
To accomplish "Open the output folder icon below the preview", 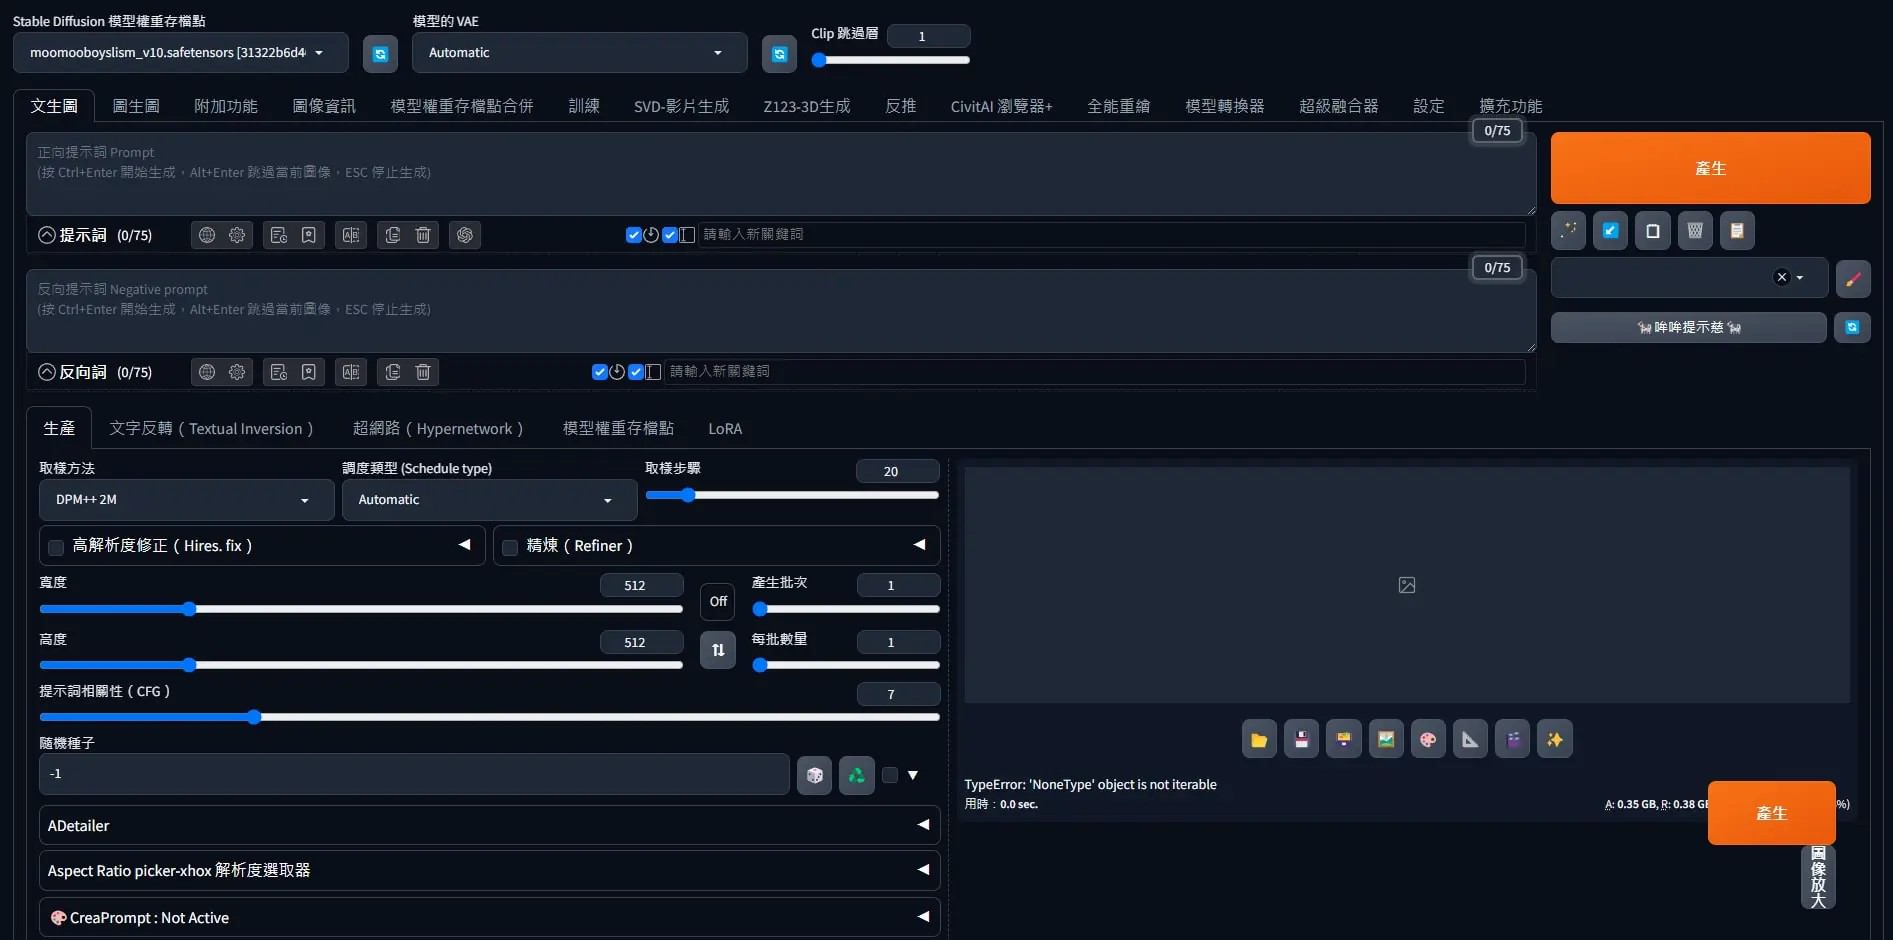I will coord(1258,739).
